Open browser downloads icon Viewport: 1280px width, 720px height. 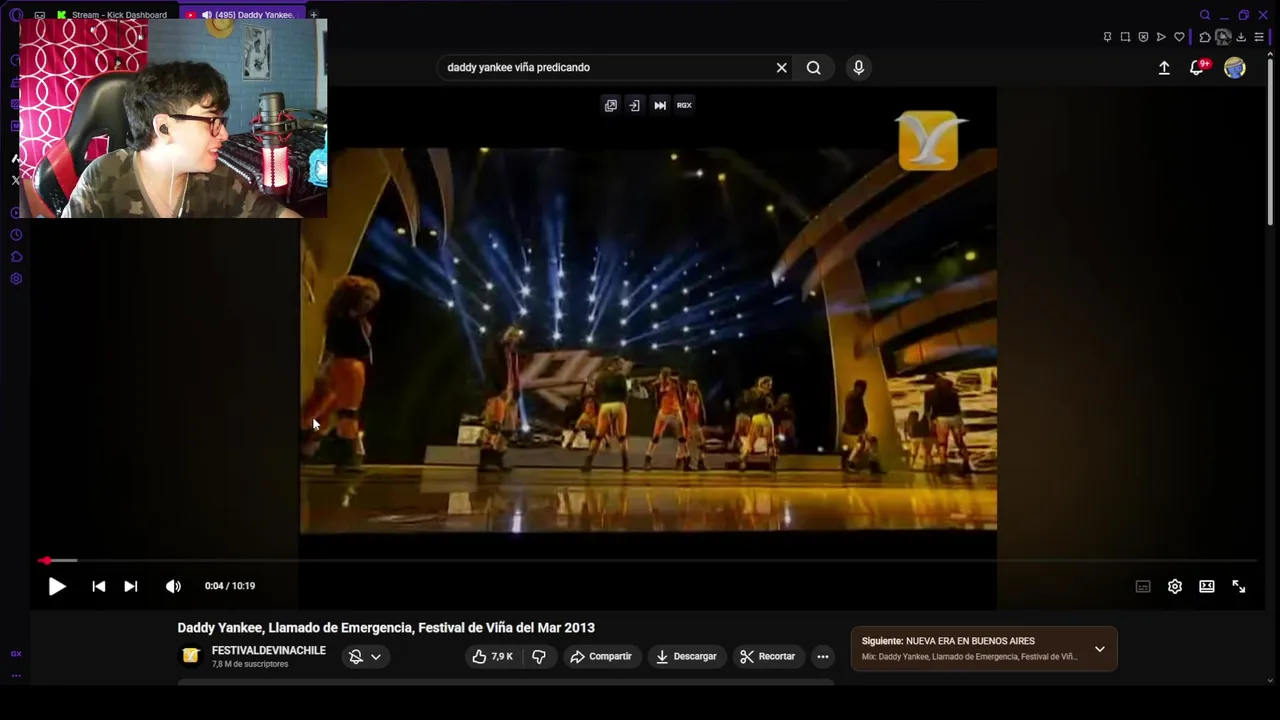pyautogui.click(x=1241, y=37)
